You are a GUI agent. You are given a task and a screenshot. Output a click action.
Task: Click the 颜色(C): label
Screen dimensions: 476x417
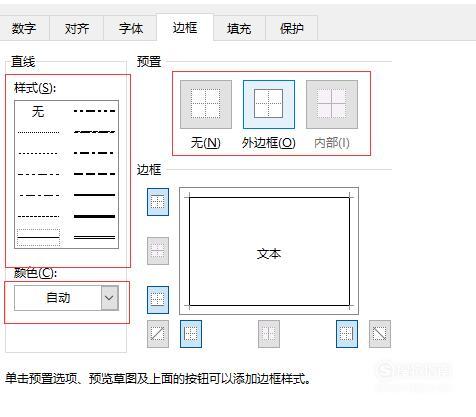pos(35,273)
